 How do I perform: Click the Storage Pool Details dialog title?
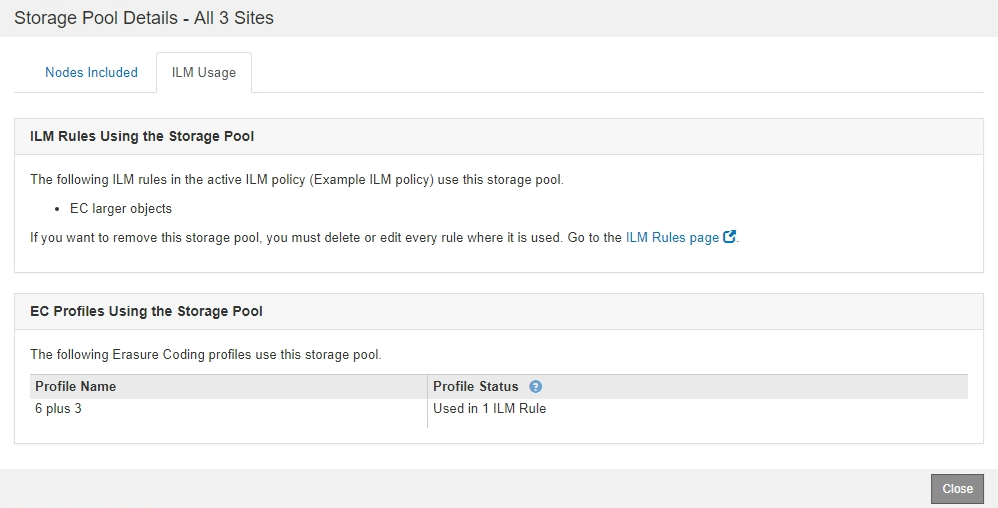[x=144, y=18]
